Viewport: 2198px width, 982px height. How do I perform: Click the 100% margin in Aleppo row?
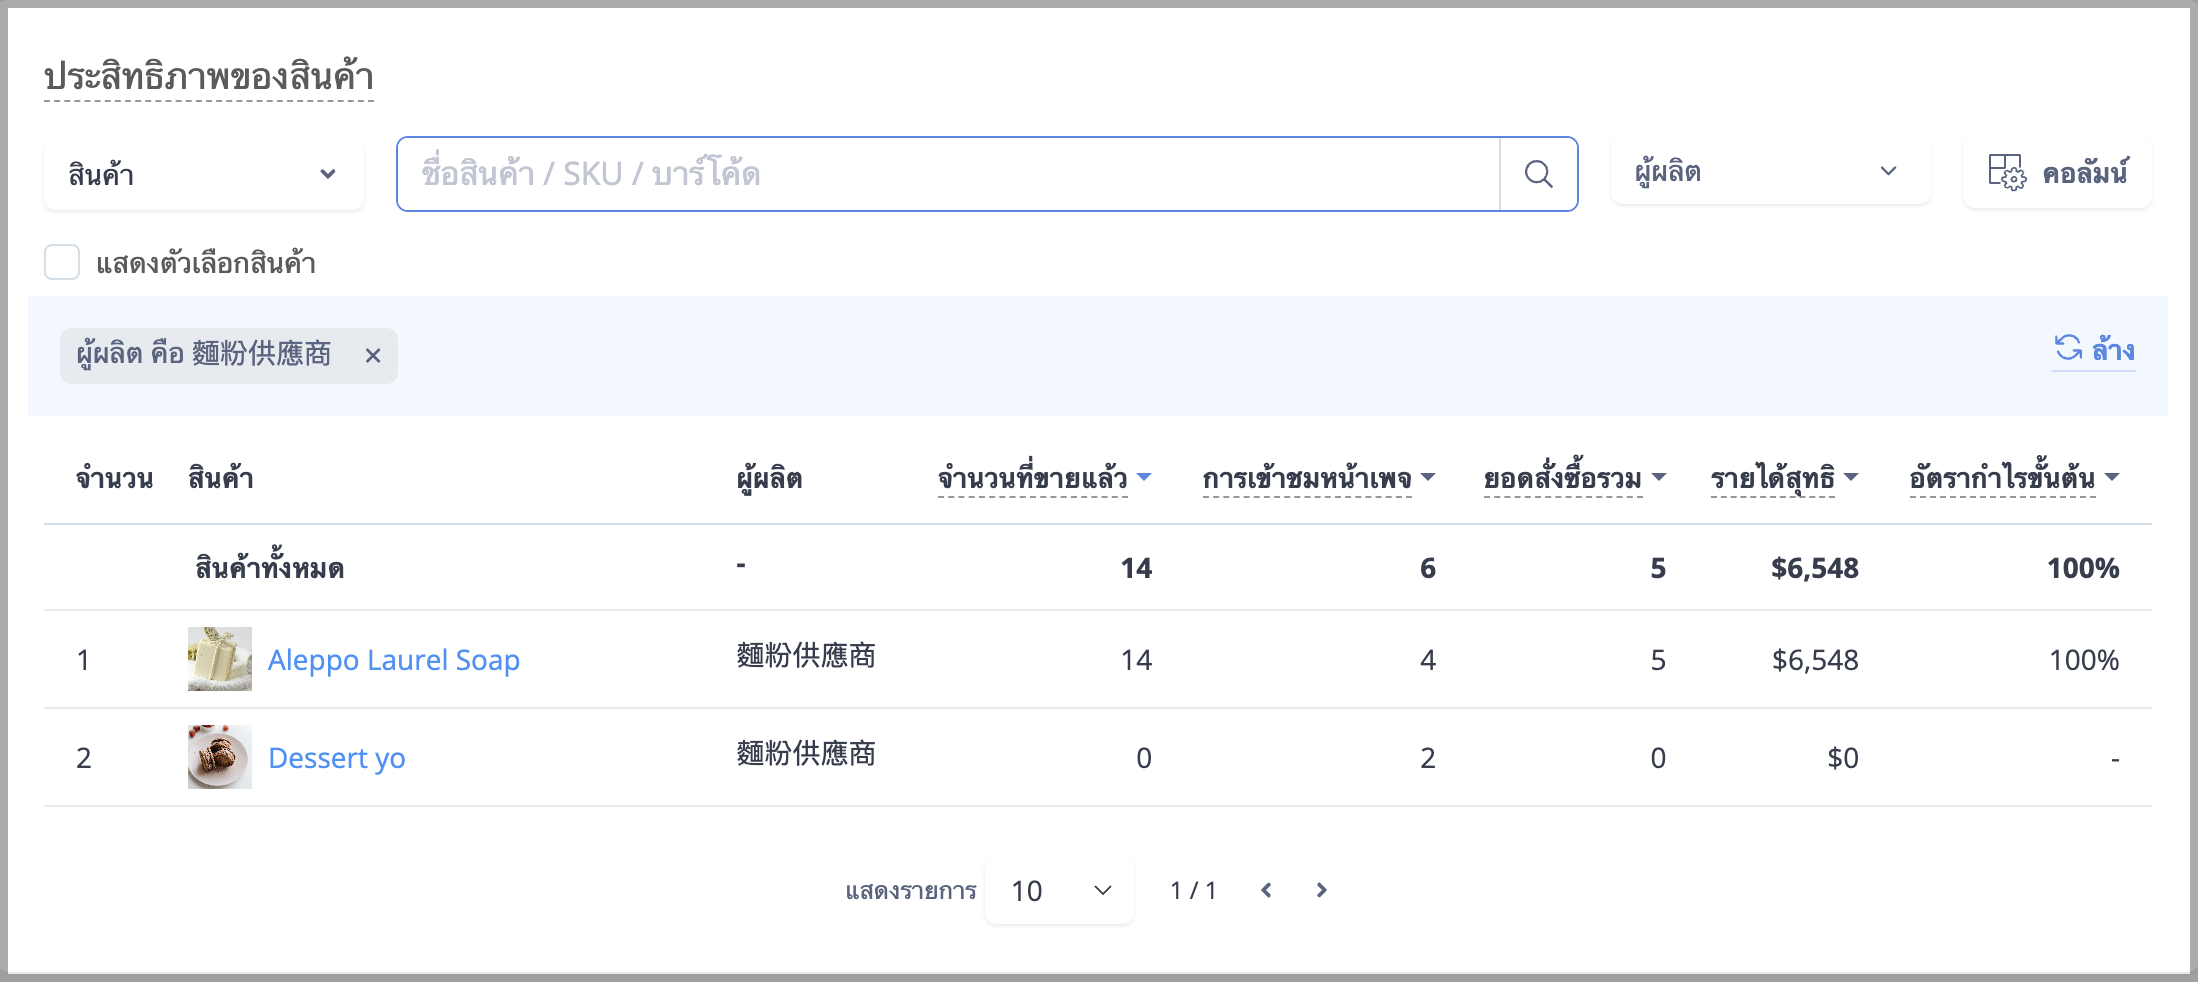click(x=2084, y=660)
